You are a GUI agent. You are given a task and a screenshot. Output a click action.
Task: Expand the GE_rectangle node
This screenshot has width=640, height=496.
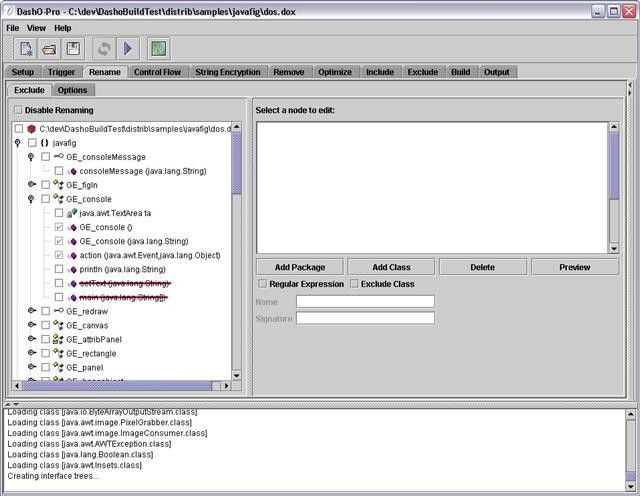[31, 353]
